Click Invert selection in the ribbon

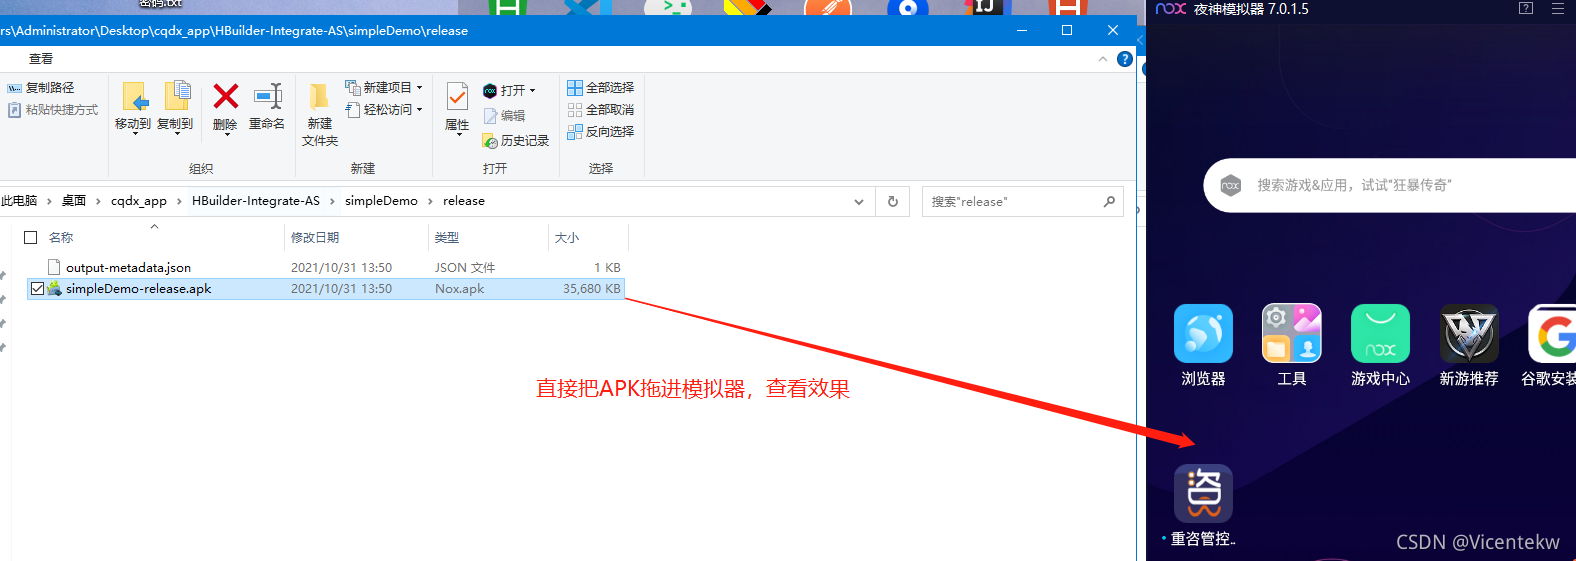(600, 132)
